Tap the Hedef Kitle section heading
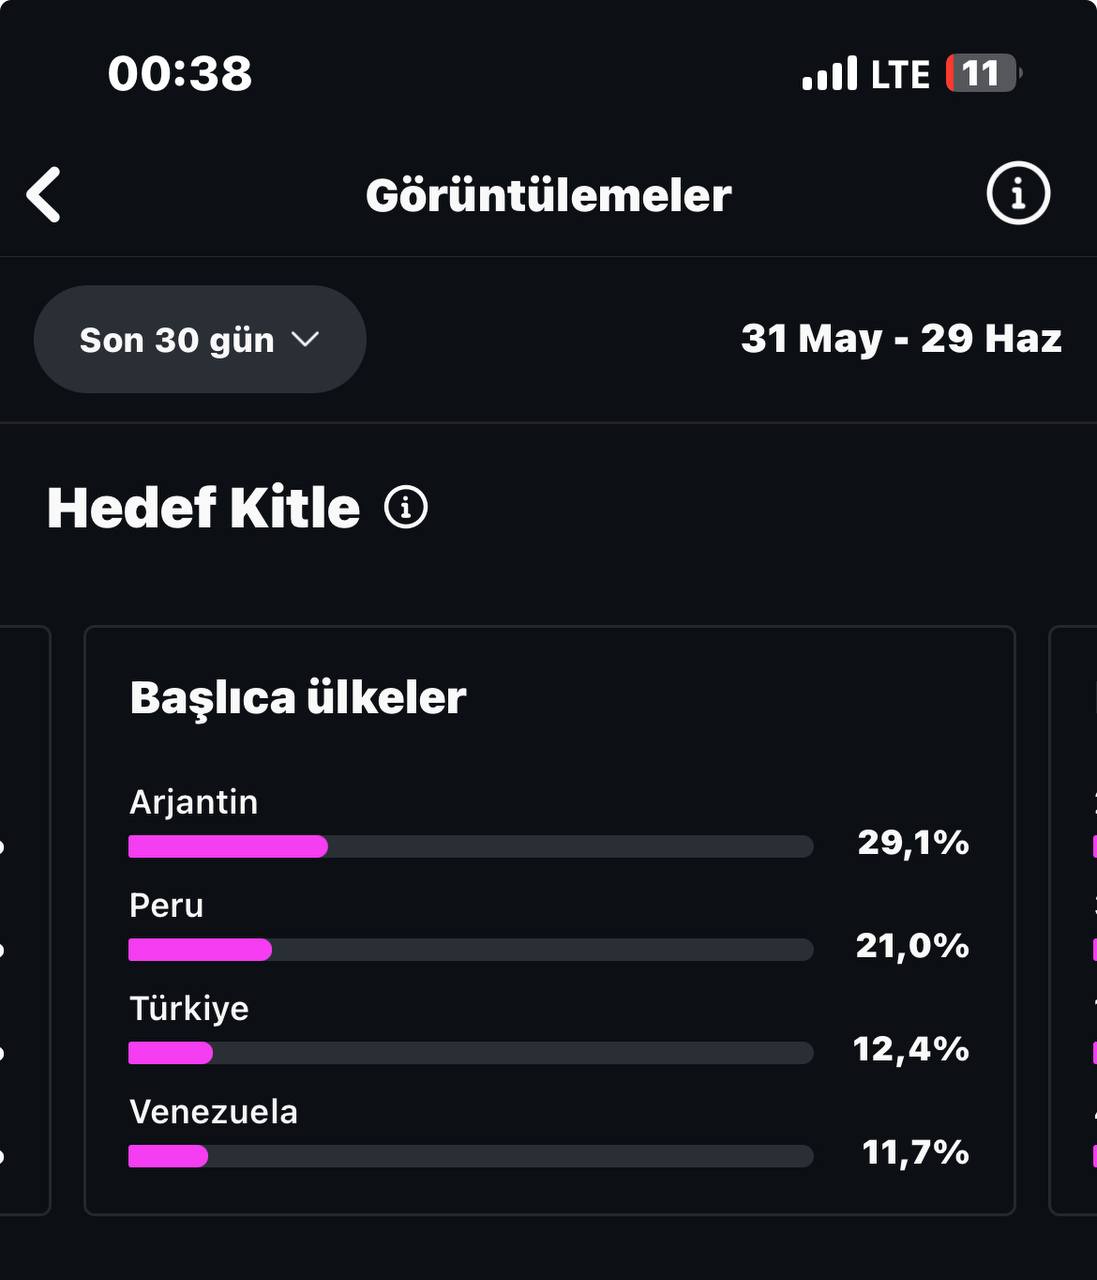 [x=204, y=508]
